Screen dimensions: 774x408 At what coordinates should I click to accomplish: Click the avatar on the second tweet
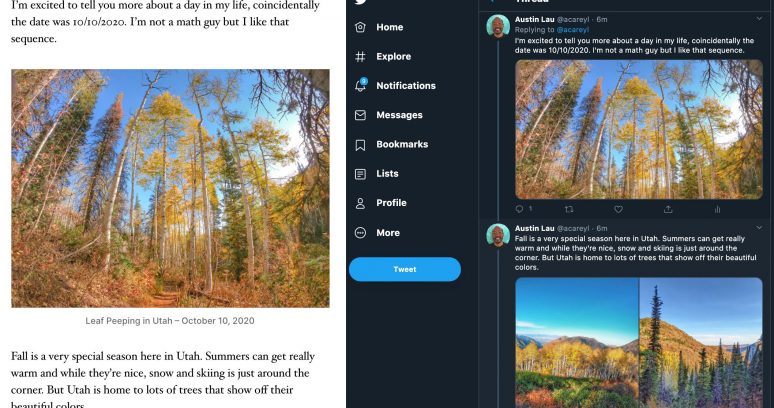498,236
